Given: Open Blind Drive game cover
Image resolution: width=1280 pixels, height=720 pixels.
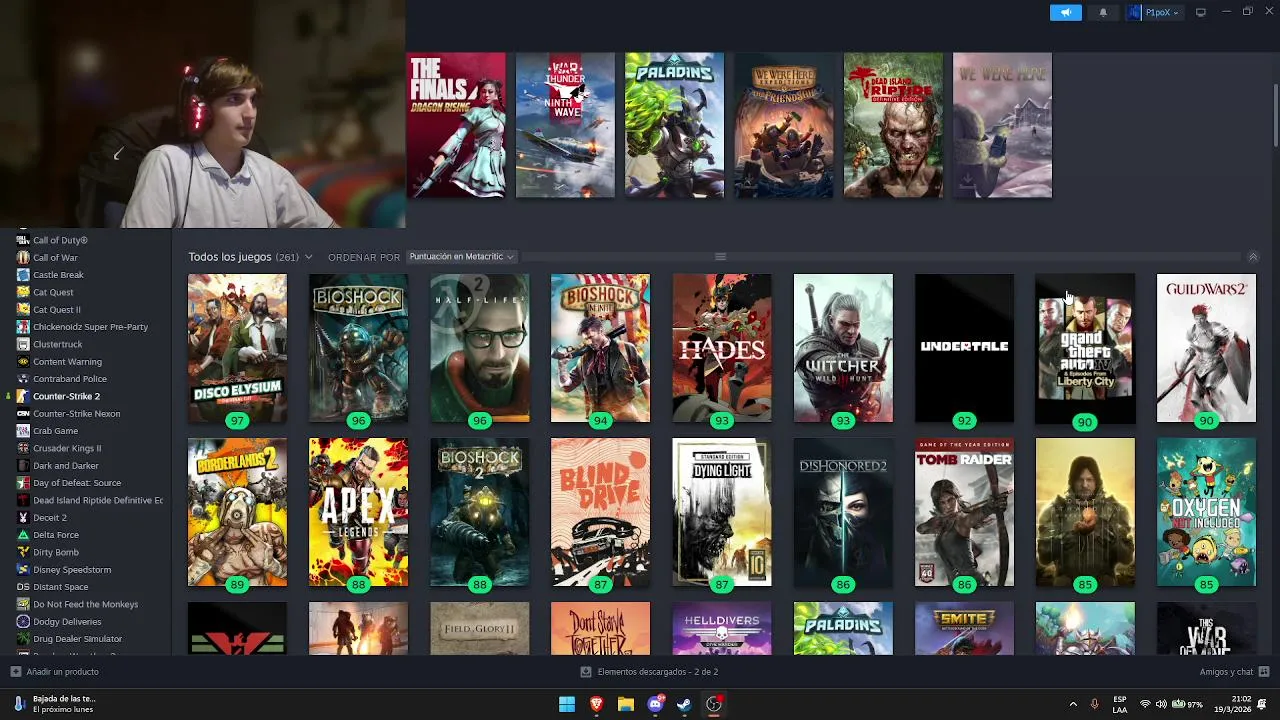Looking at the screenshot, I should point(600,512).
